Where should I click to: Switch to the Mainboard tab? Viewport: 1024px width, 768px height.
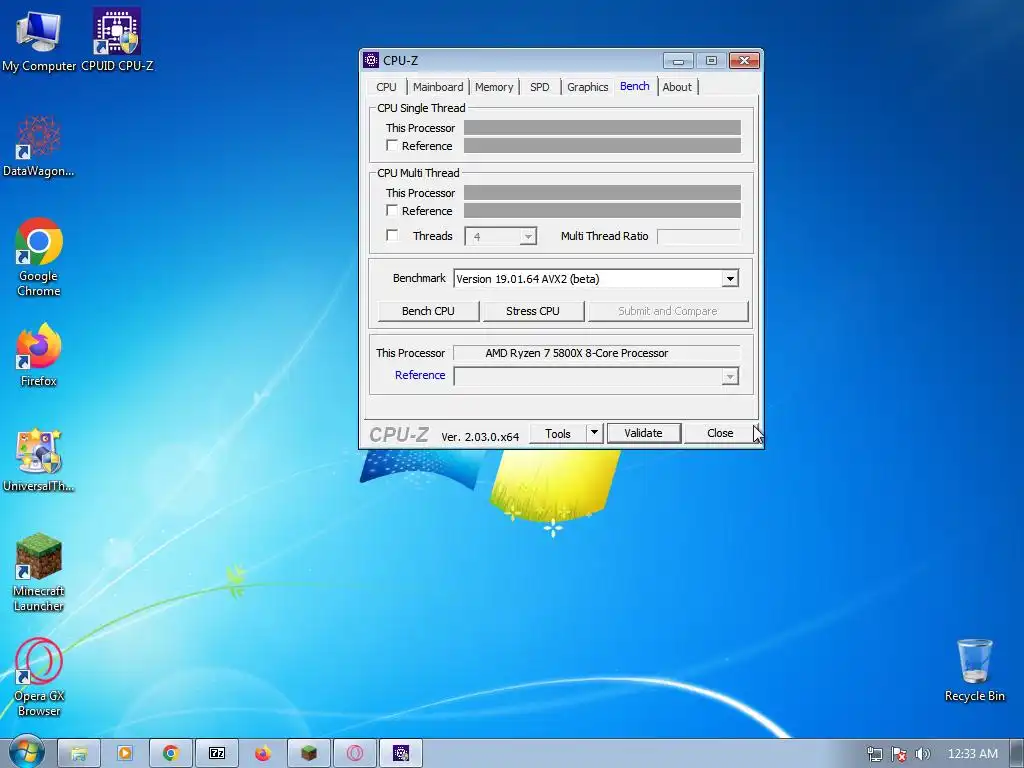coord(438,87)
